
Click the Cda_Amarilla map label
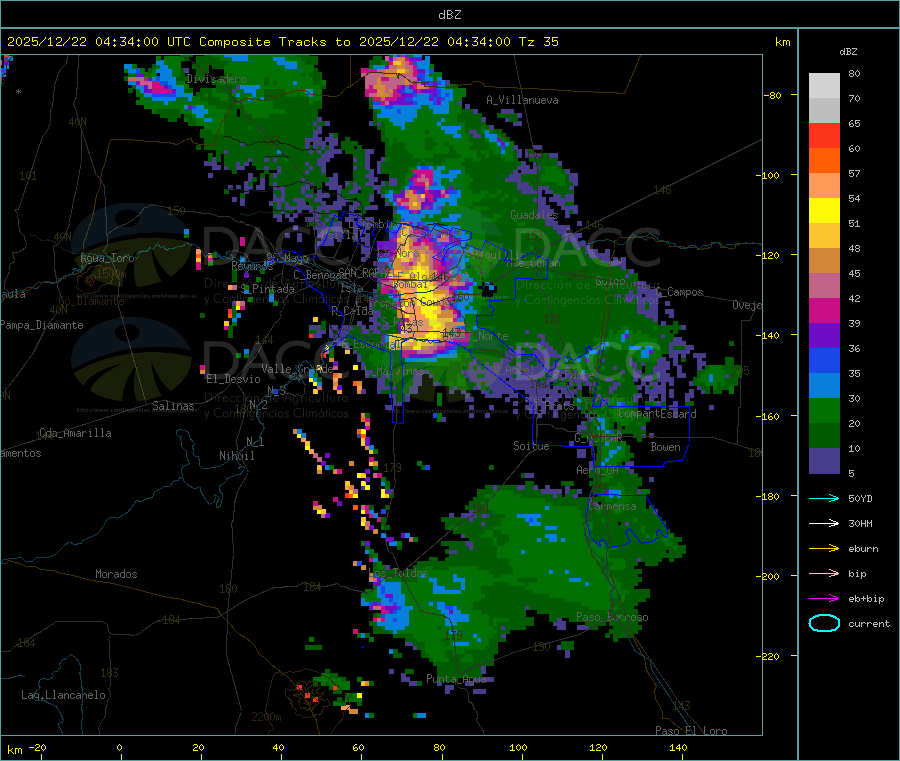(75, 433)
